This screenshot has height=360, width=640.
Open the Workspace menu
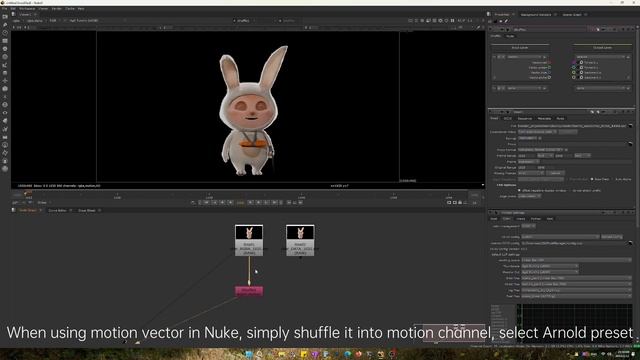(x=27, y=9)
